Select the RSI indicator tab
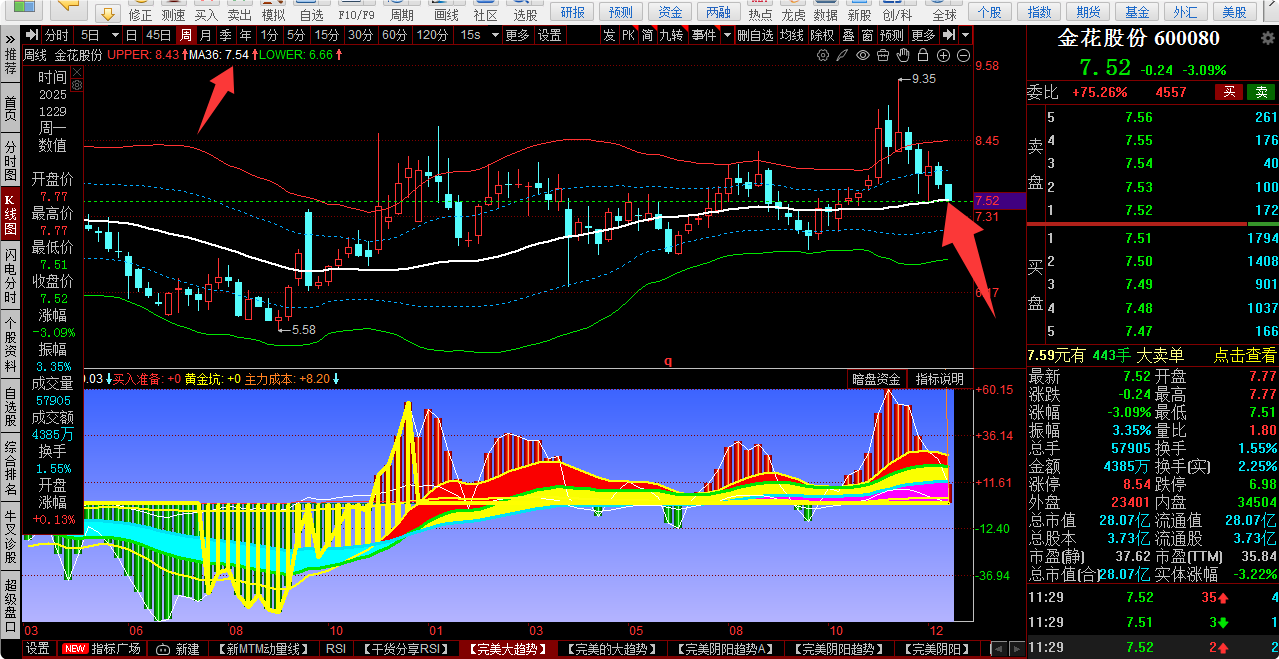Image resolution: width=1279 pixels, height=659 pixels. (336, 650)
